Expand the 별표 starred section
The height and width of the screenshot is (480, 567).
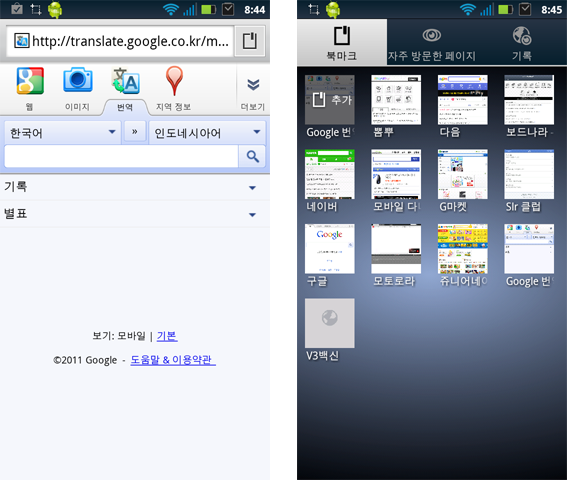point(135,214)
